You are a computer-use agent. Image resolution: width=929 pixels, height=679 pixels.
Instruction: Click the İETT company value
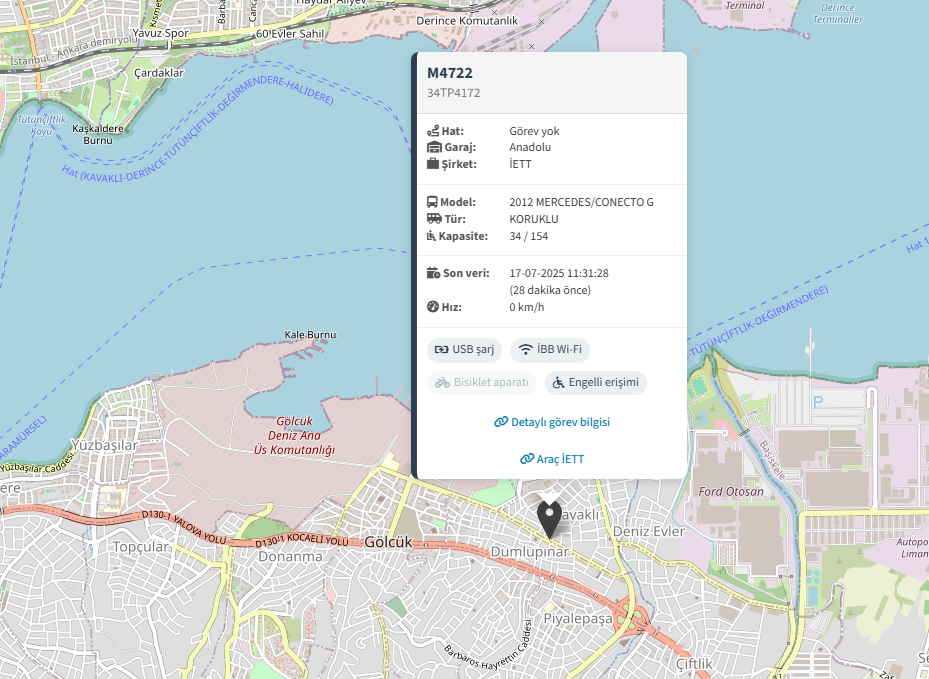point(521,164)
